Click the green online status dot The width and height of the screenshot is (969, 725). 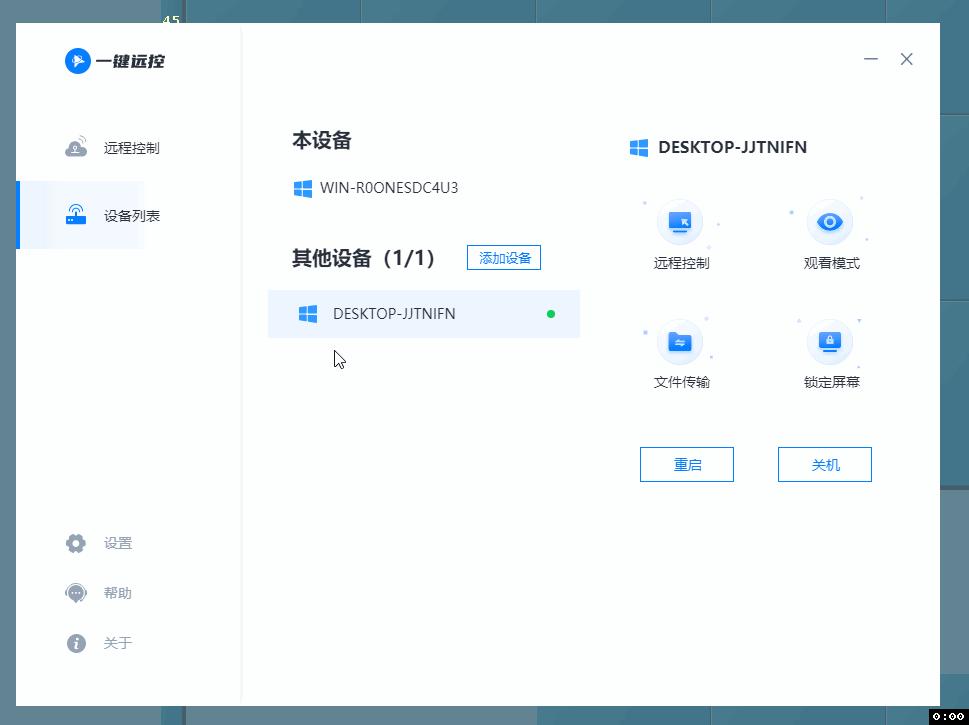point(551,313)
